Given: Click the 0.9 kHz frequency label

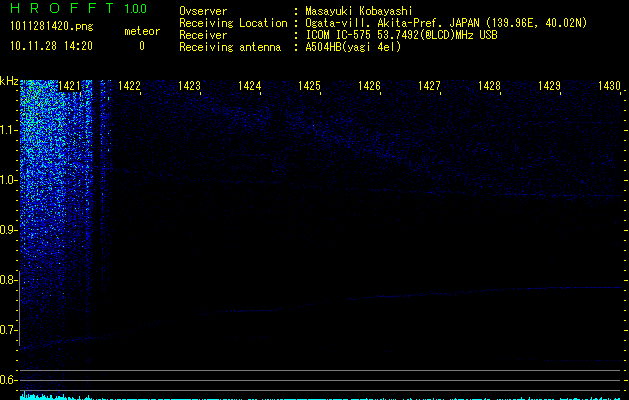Looking at the screenshot, I should [x=9, y=230].
